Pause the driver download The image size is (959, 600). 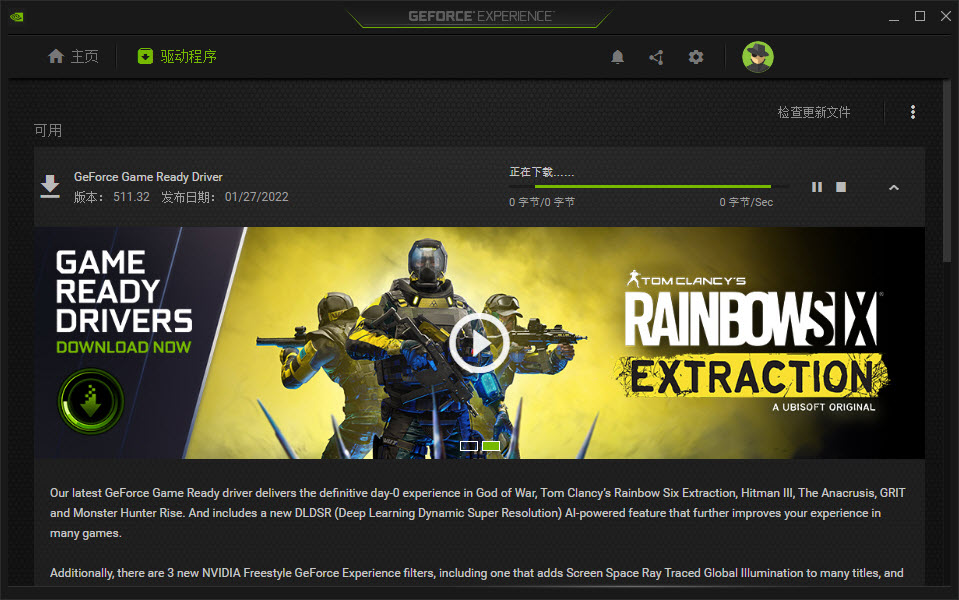[x=816, y=187]
